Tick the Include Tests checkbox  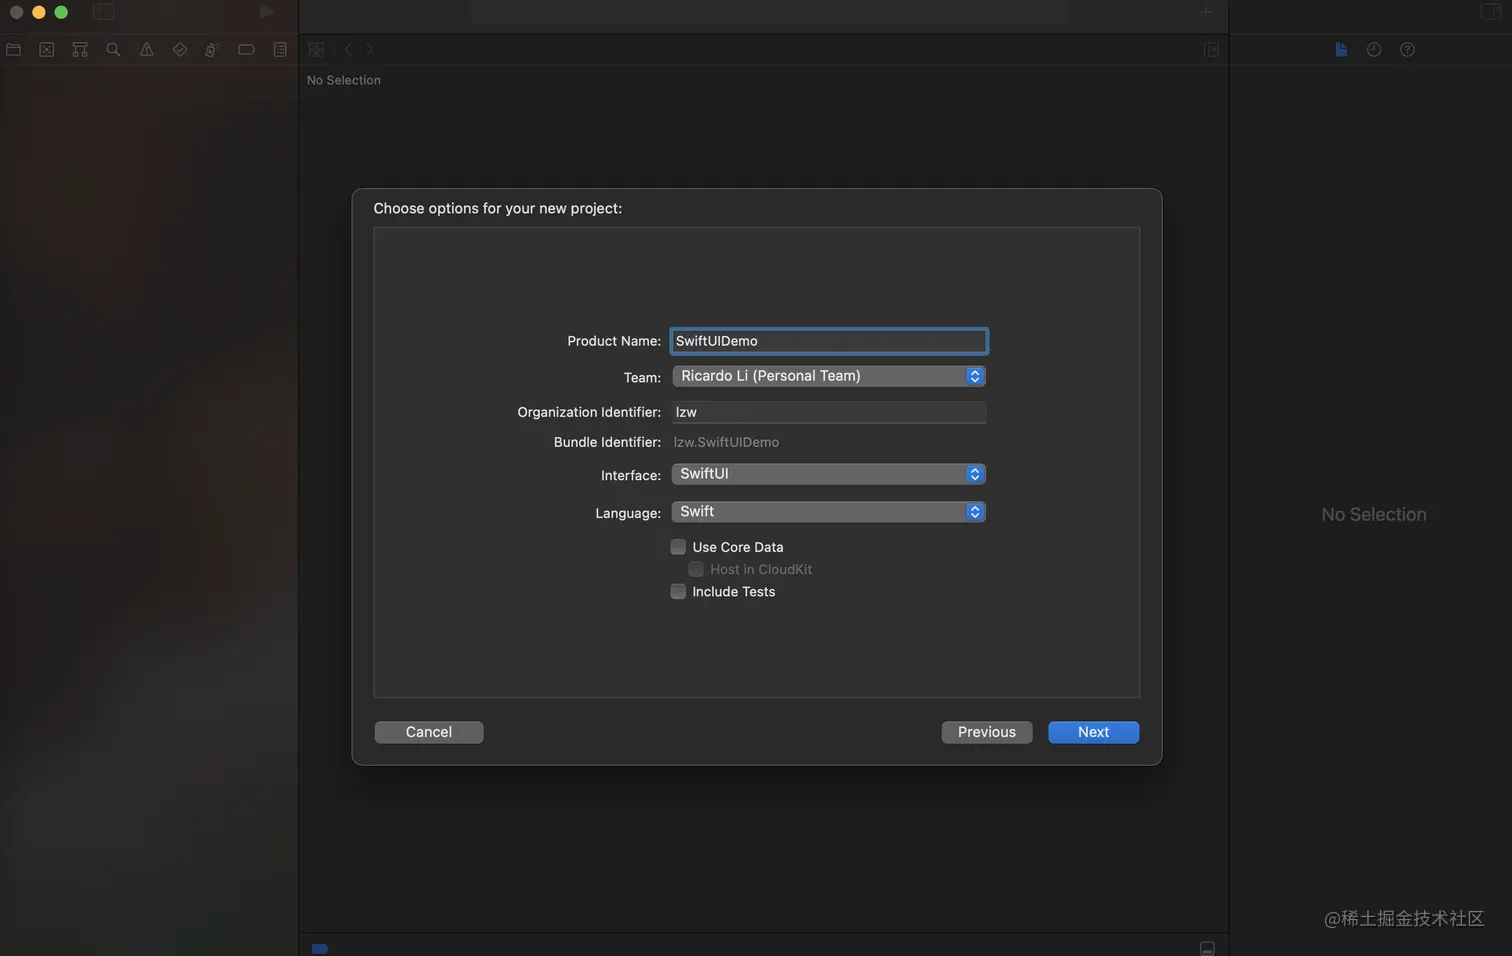tap(678, 592)
